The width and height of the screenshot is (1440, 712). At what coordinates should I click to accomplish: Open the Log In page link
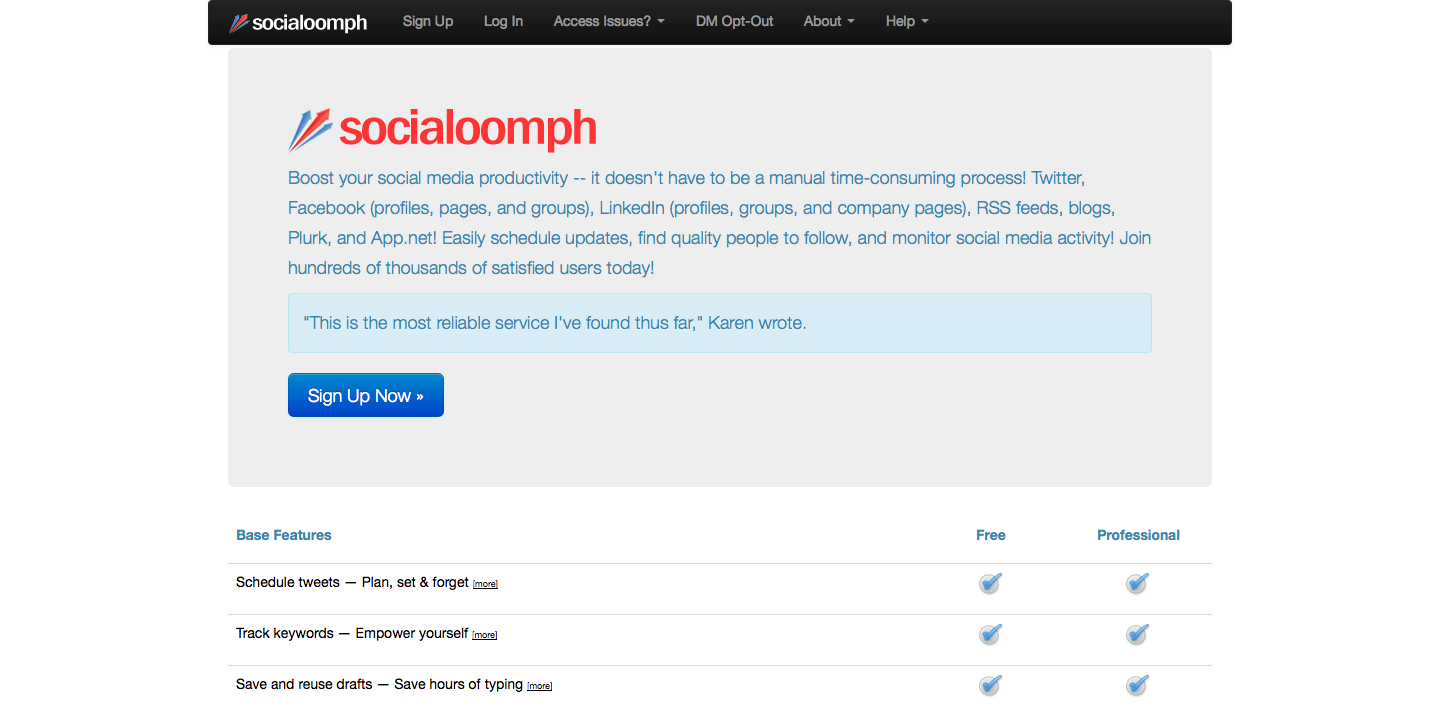click(x=503, y=21)
